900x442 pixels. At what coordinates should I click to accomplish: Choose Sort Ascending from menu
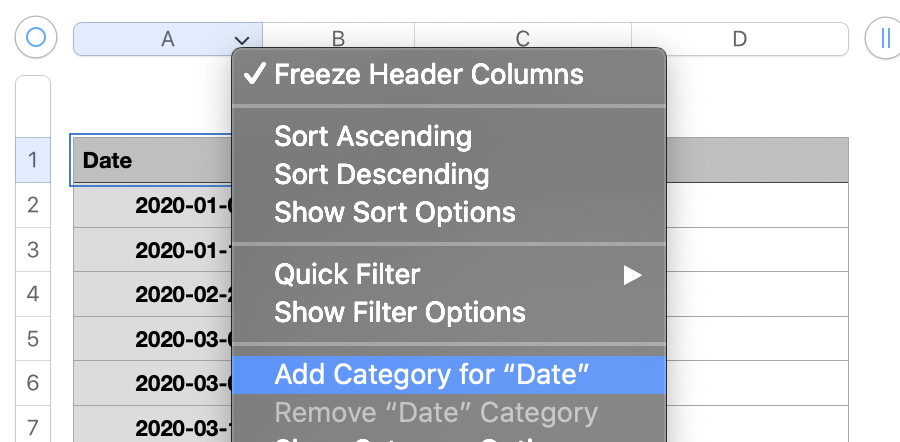372,136
